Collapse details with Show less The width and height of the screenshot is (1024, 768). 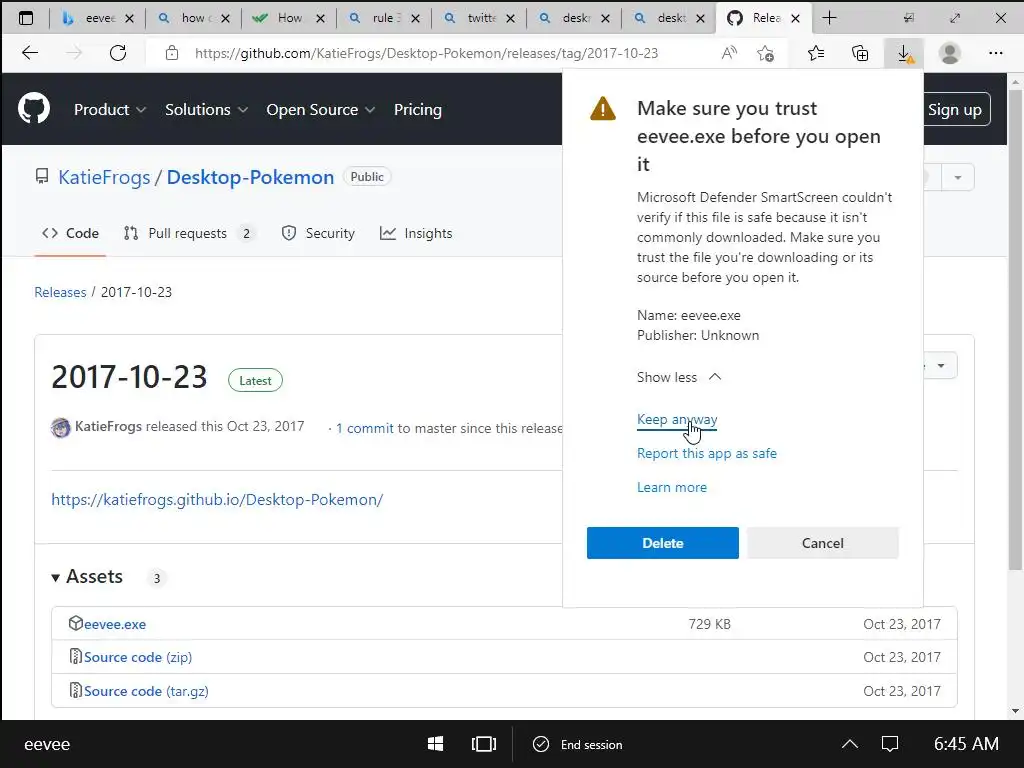679,377
